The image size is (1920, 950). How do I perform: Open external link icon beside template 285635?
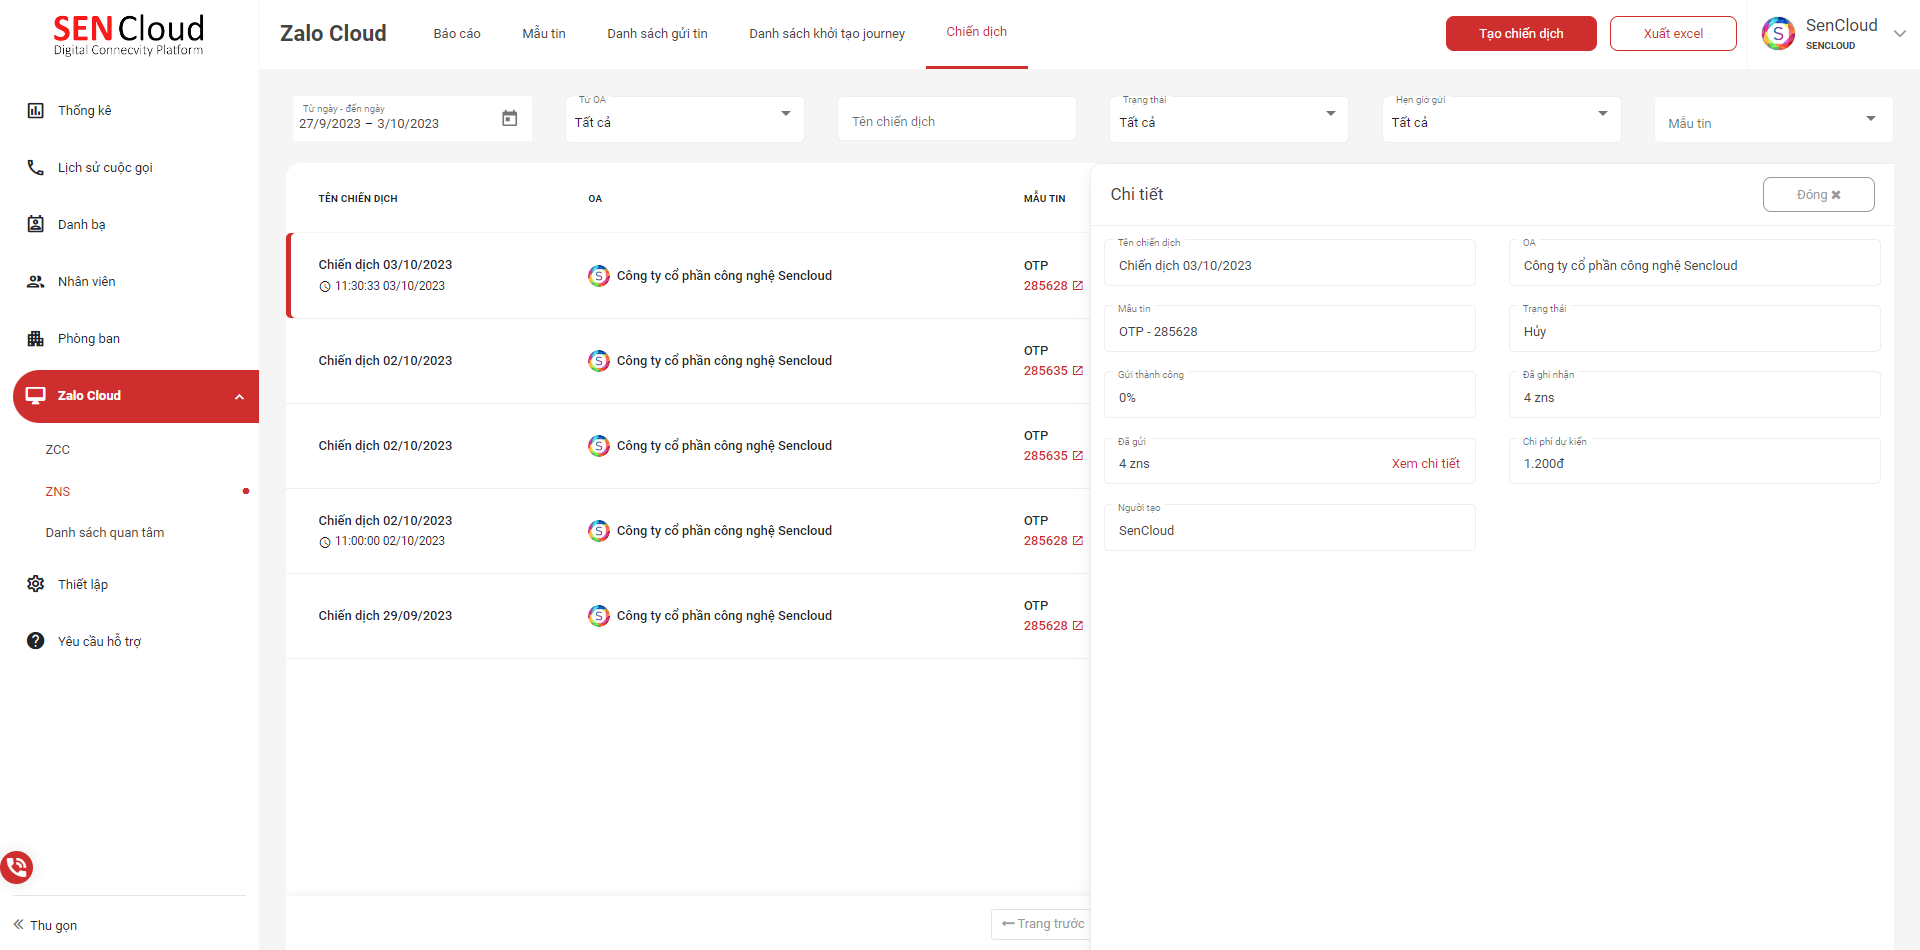click(1078, 371)
